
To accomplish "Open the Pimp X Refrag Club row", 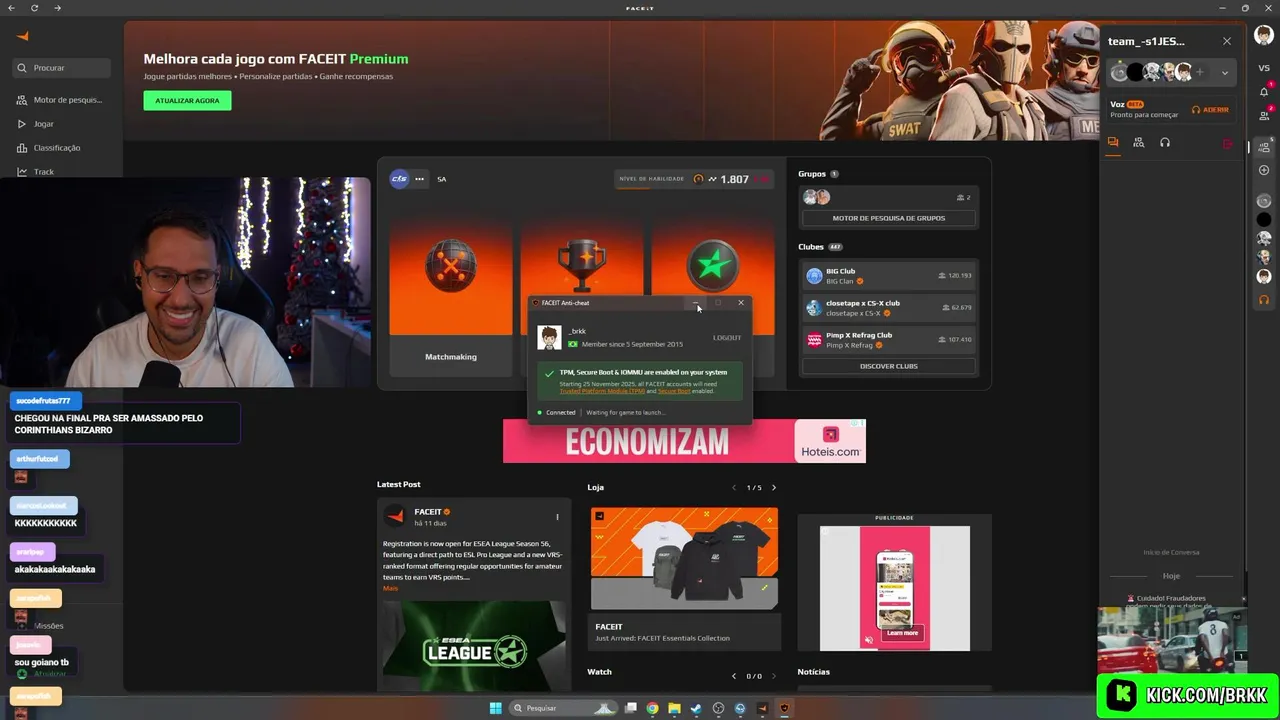I will (888, 339).
